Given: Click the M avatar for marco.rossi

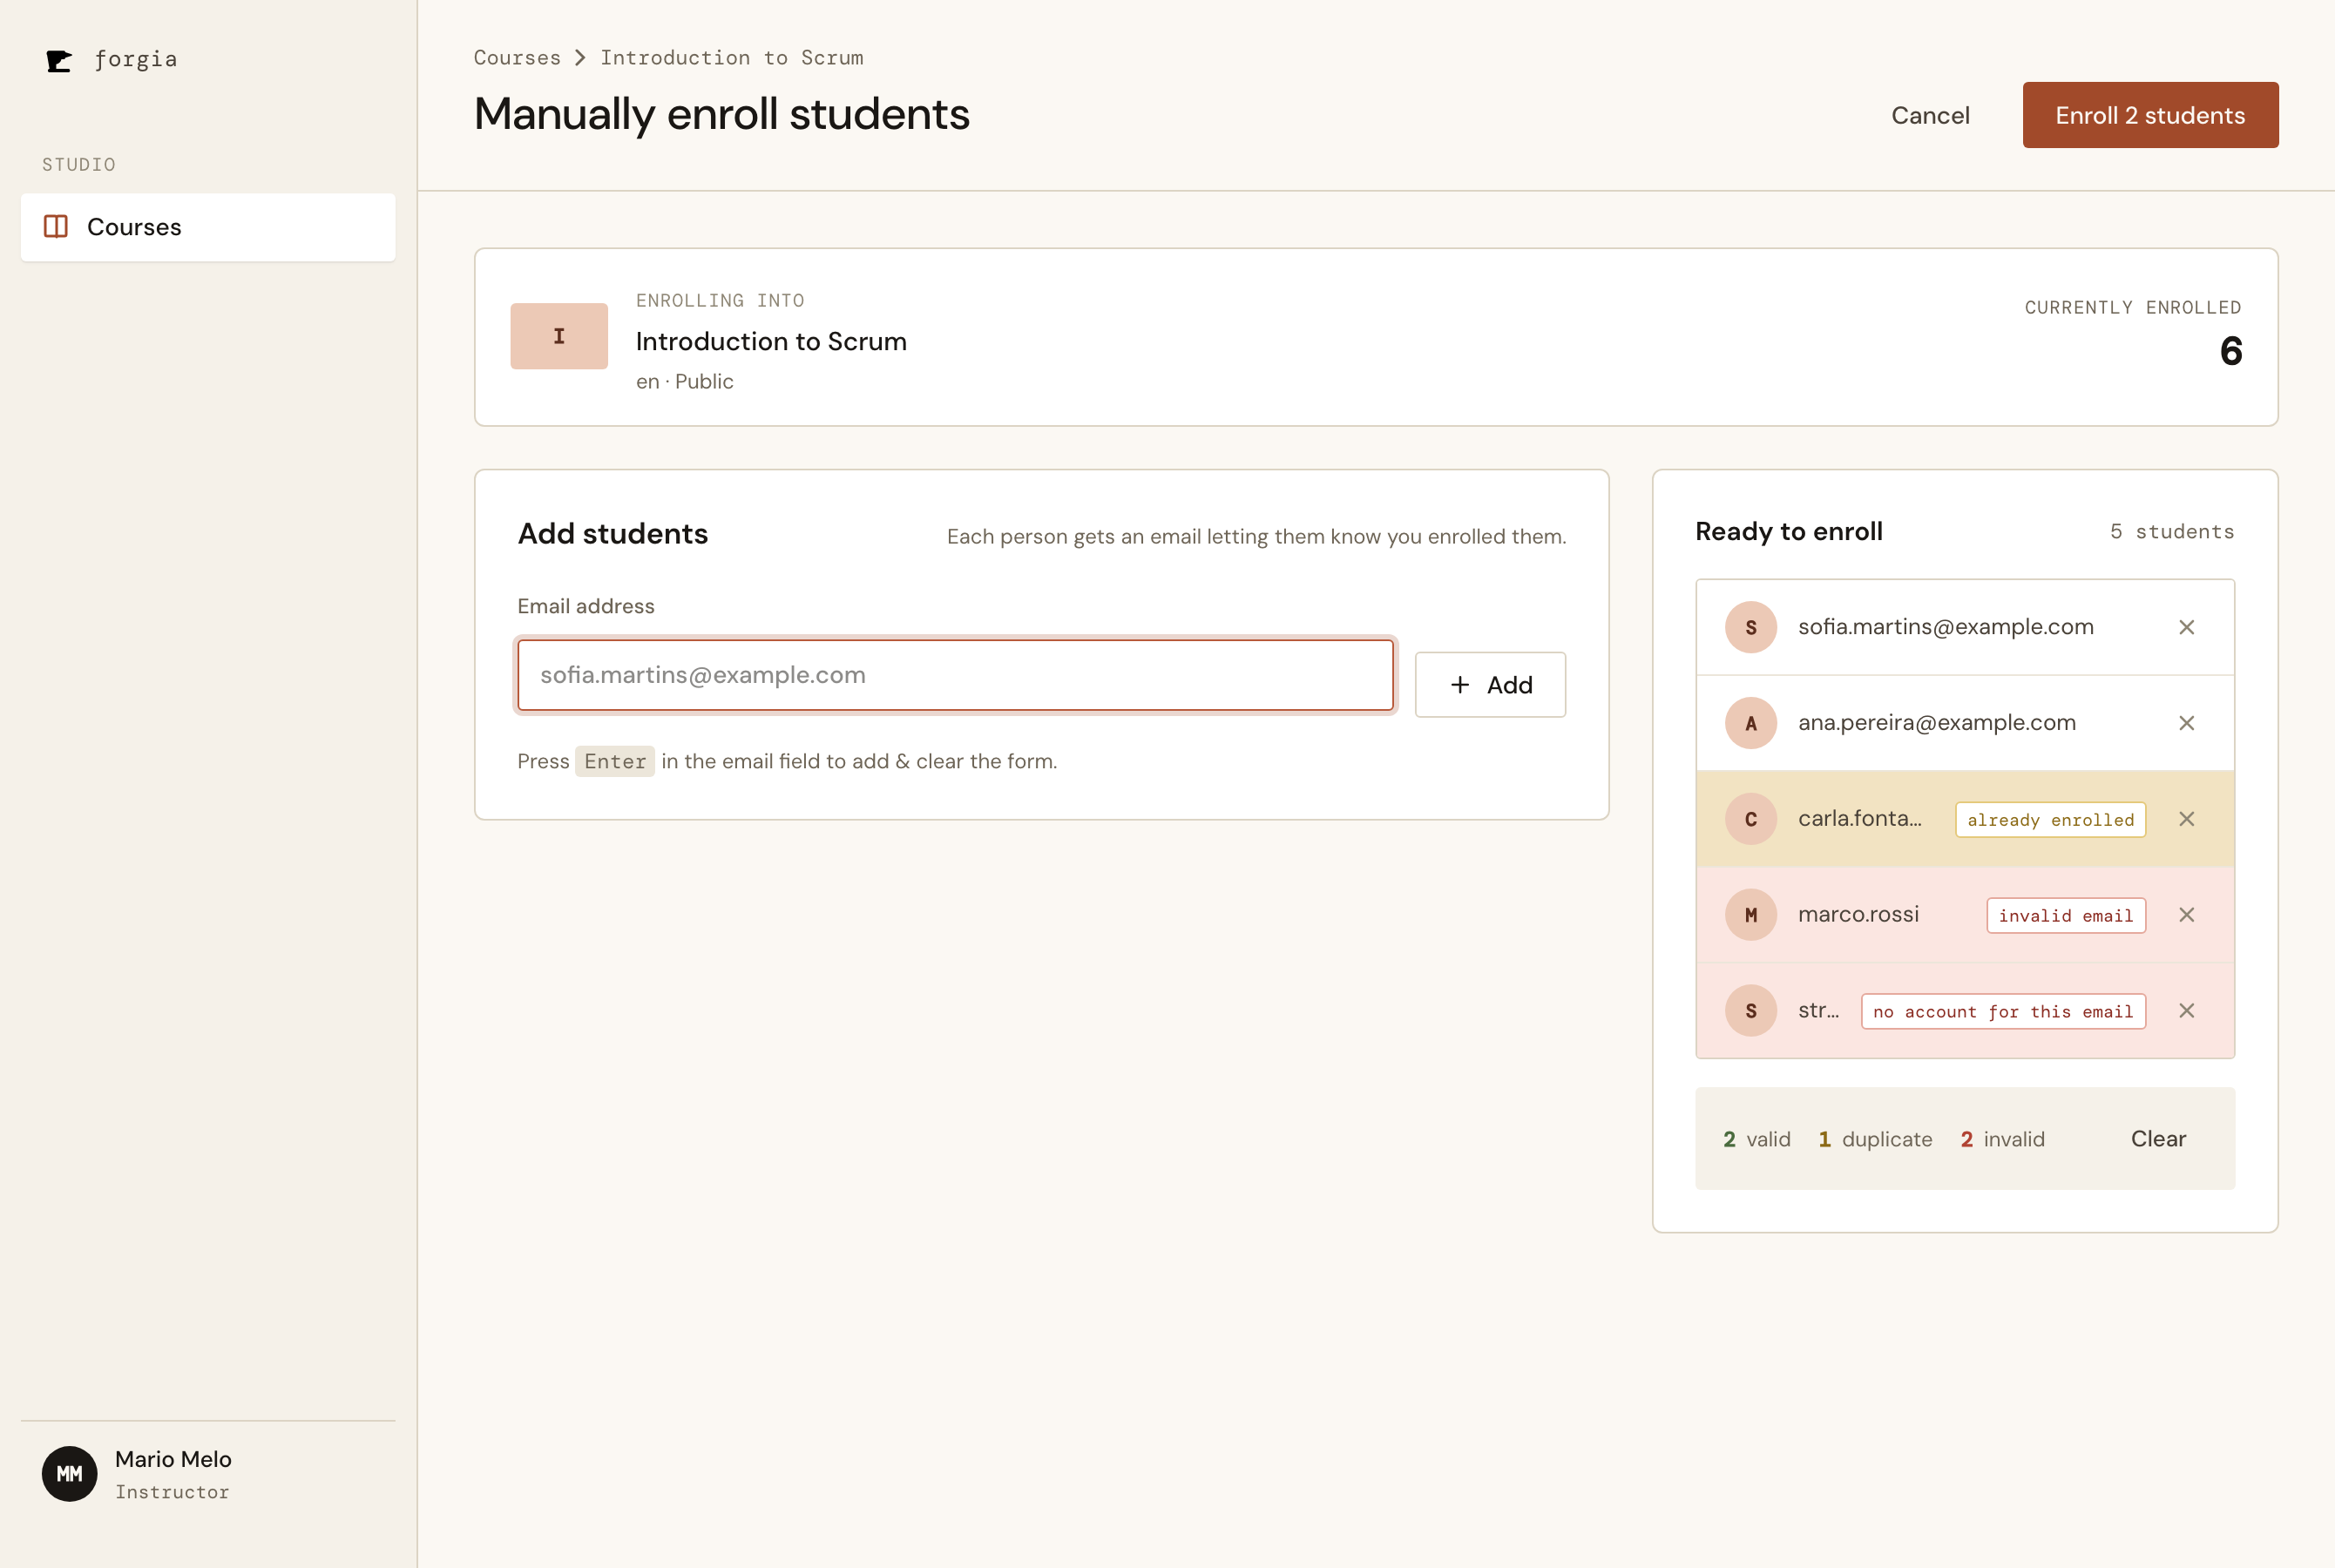Looking at the screenshot, I should [x=1751, y=915].
